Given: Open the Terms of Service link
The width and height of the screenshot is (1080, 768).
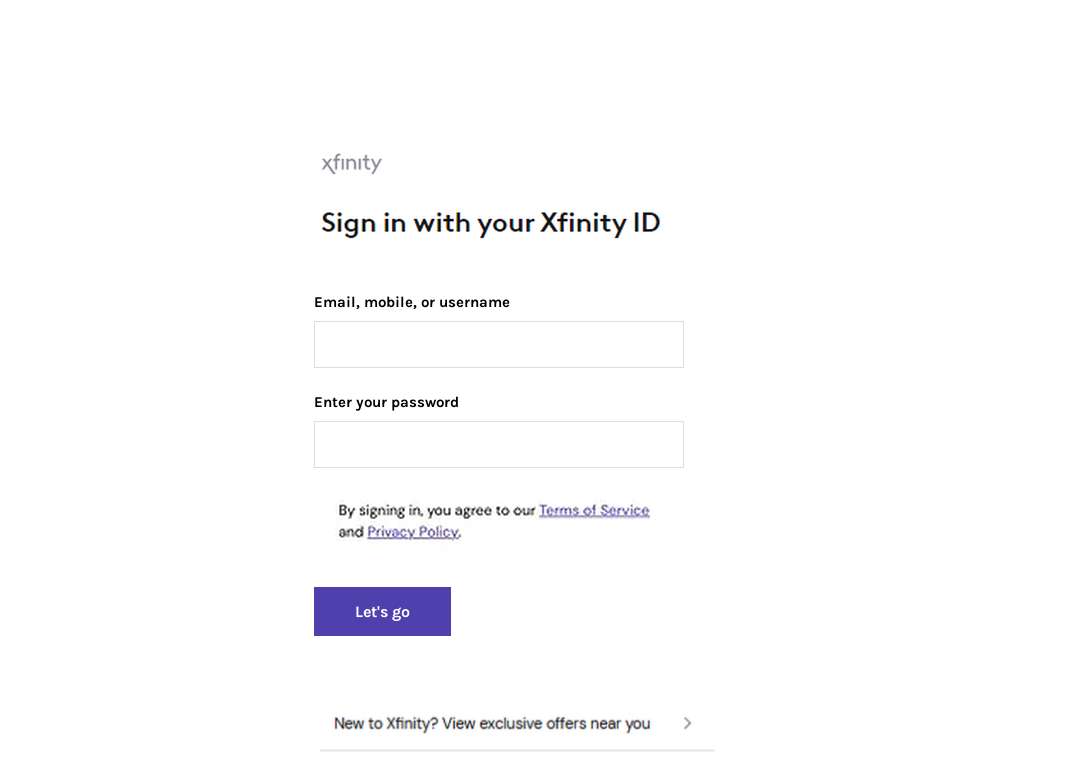Looking at the screenshot, I should [x=594, y=510].
